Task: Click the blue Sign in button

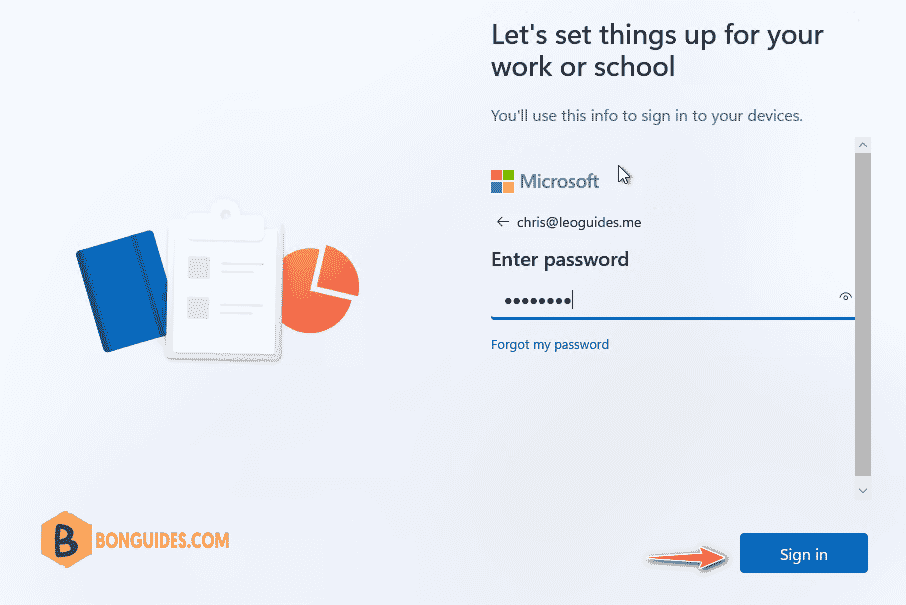Action: (x=804, y=553)
